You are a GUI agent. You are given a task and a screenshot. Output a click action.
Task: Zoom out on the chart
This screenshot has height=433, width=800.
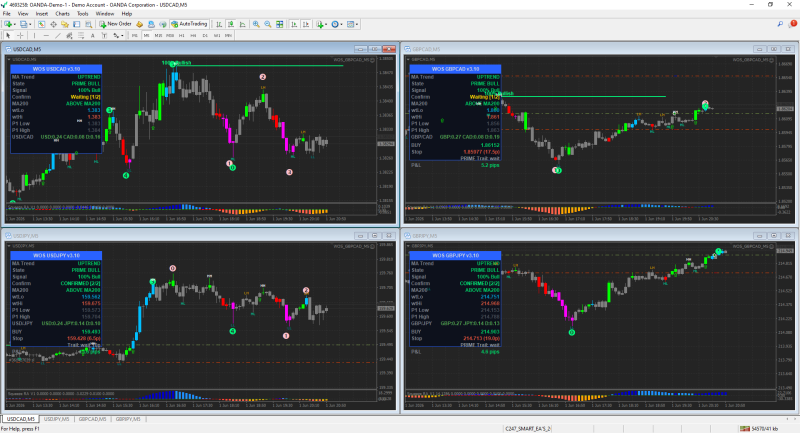pos(268,24)
